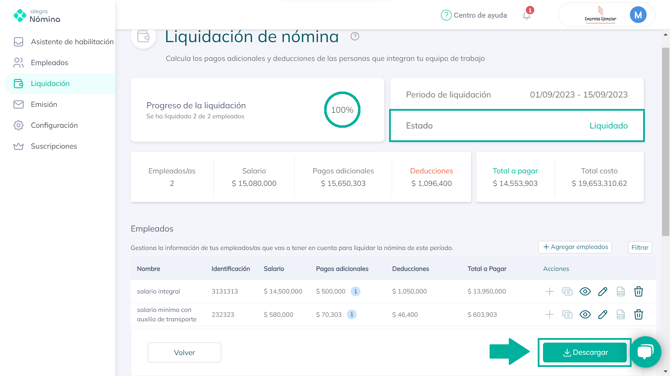This screenshot has width=670, height=376.
Task: Click the wallet icon beside page title
Action: coord(144,37)
